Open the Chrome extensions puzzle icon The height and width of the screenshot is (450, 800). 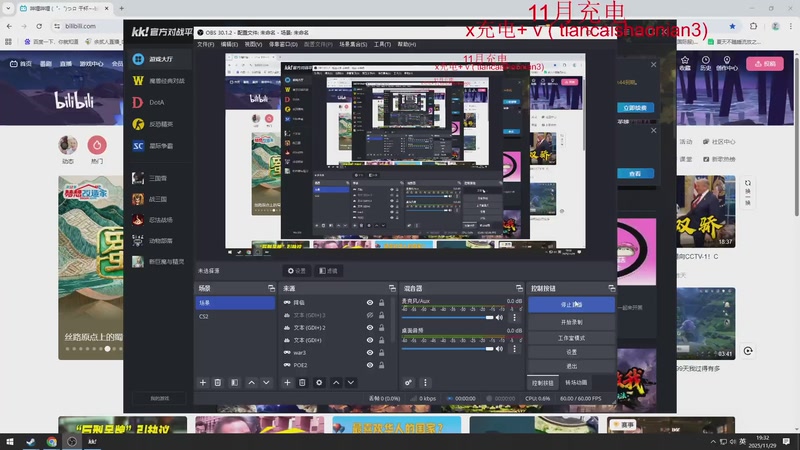[754, 26]
